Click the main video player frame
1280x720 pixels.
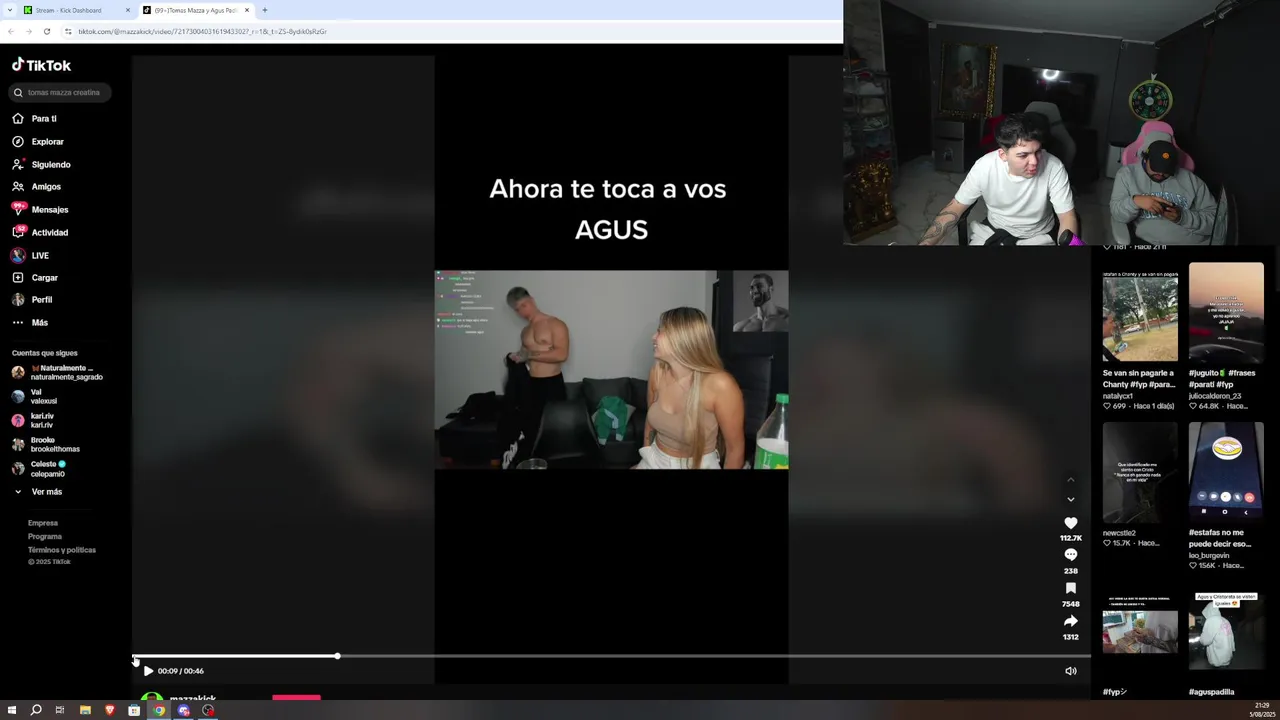[x=611, y=369]
